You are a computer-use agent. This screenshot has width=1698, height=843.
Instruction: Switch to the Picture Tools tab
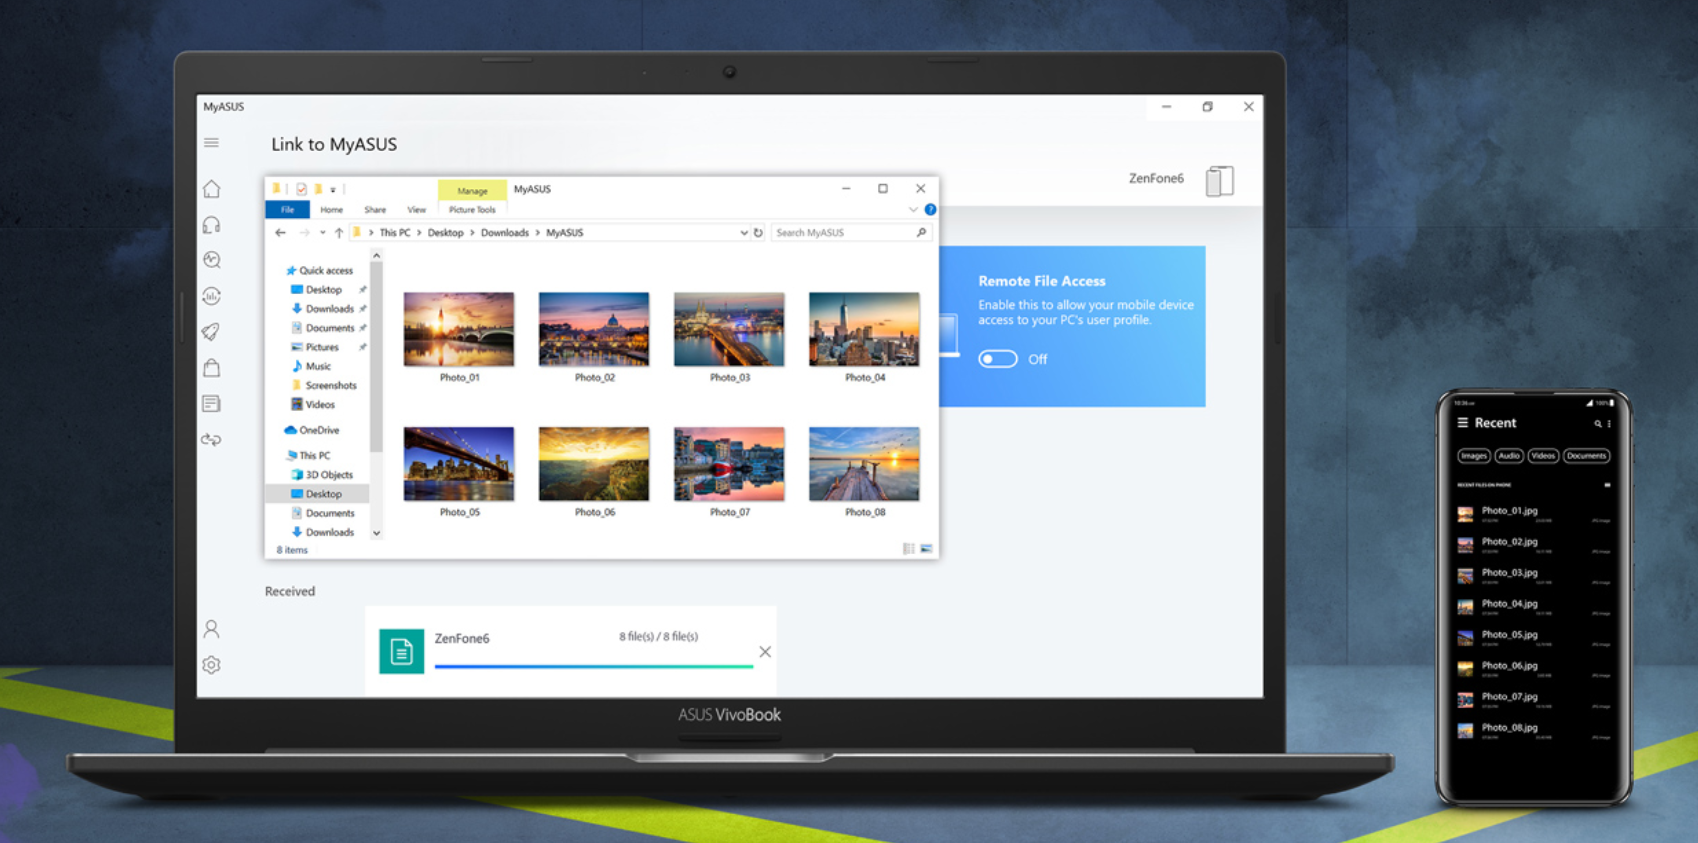[472, 210]
